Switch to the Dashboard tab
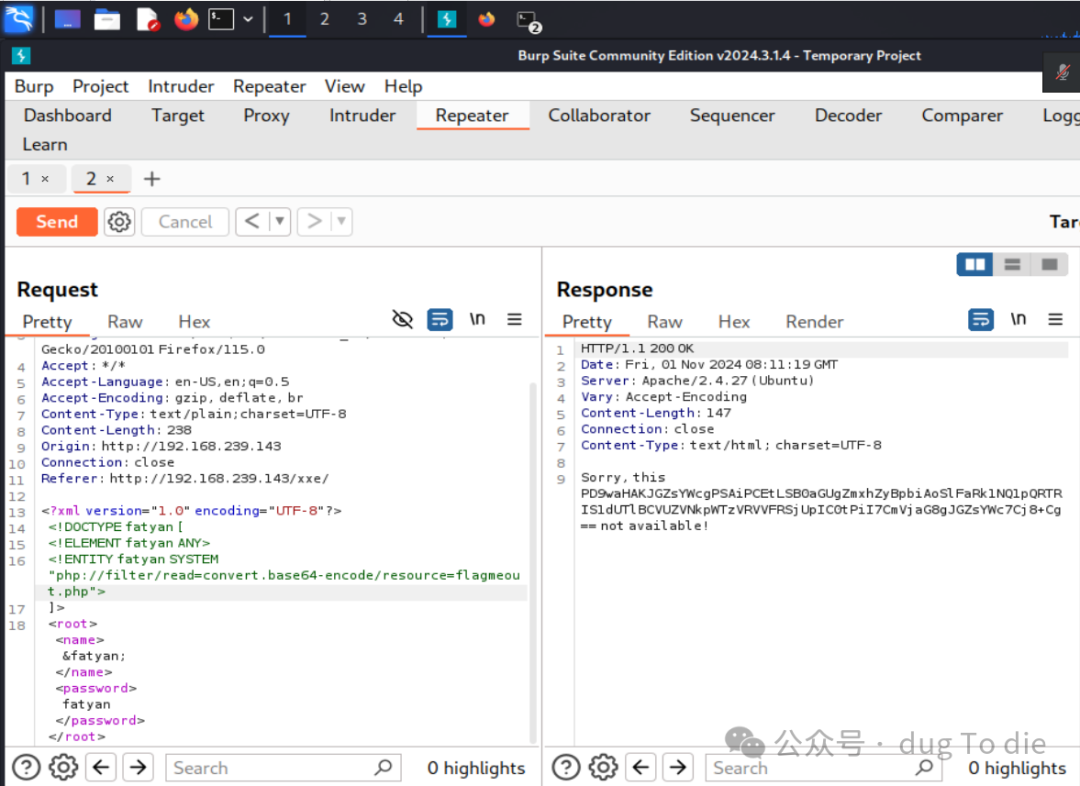Screen dimensions: 1080x786 tap(68, 115)
